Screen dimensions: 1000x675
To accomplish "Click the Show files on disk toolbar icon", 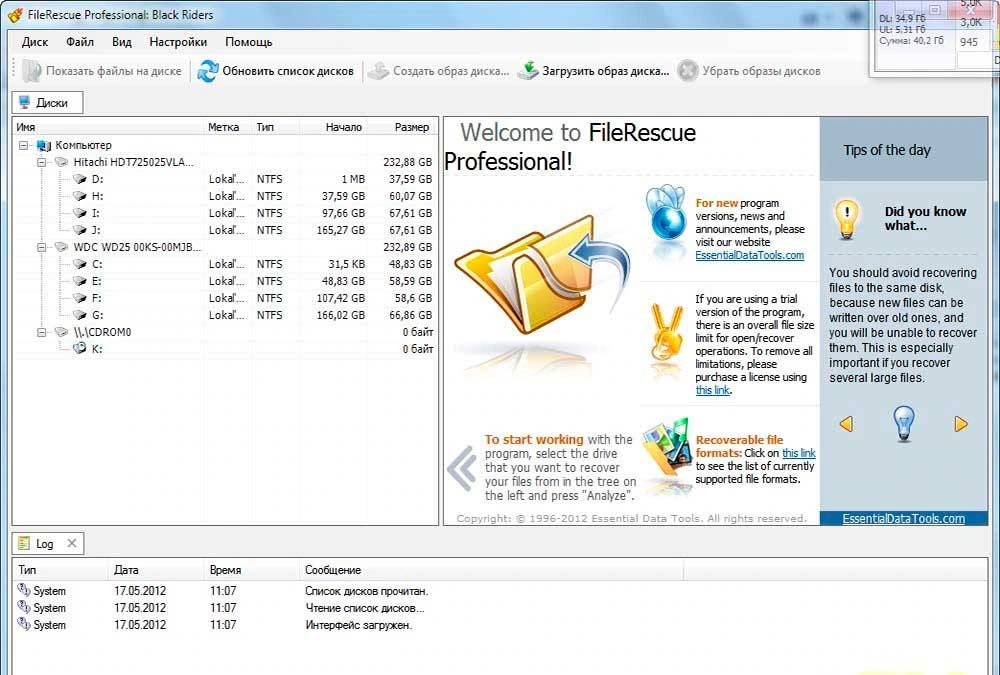I will click(x=31, y=71).
